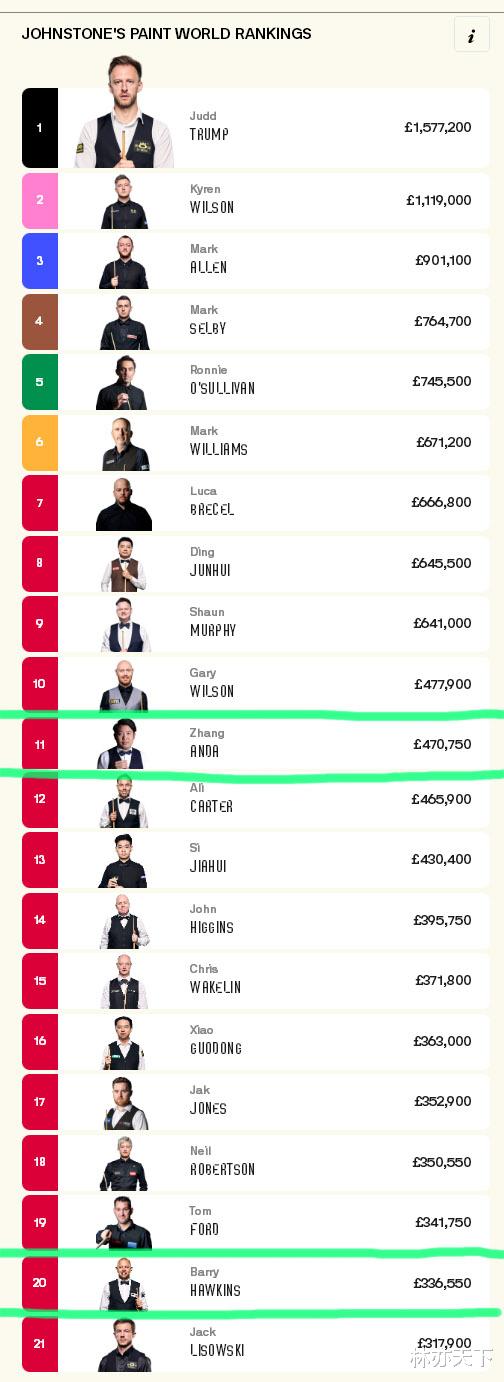The height and width of the screenshot is (1382, 504).
Task: Click the pink rank 2 badge
Action: [40, 201]
